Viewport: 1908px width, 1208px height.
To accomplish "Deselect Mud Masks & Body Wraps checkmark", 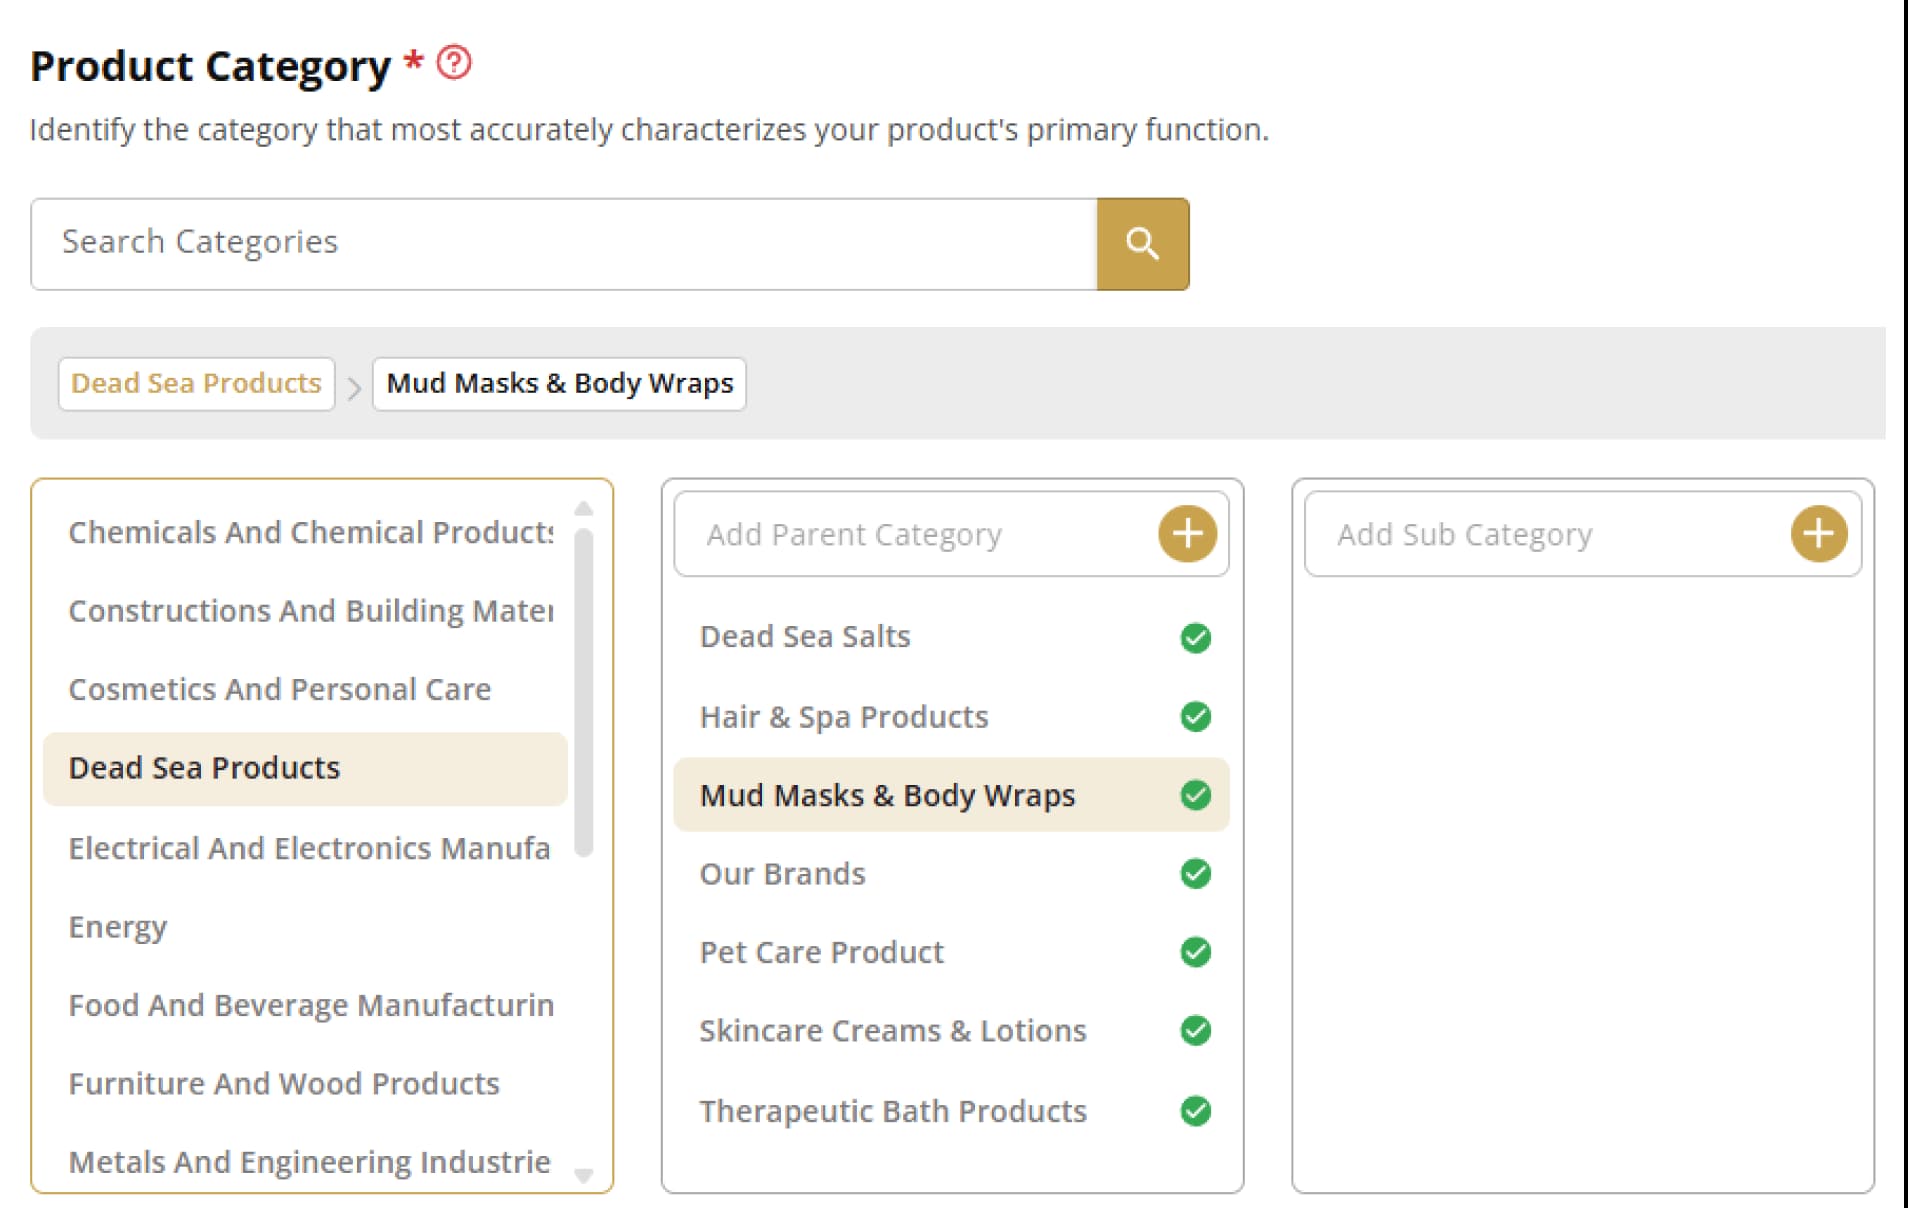I will point(1195,795).
